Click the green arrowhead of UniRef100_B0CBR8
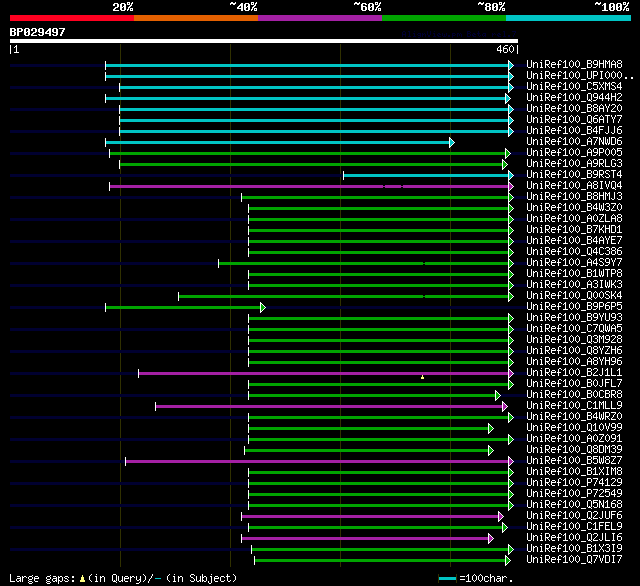 click(x=498, y=395)
